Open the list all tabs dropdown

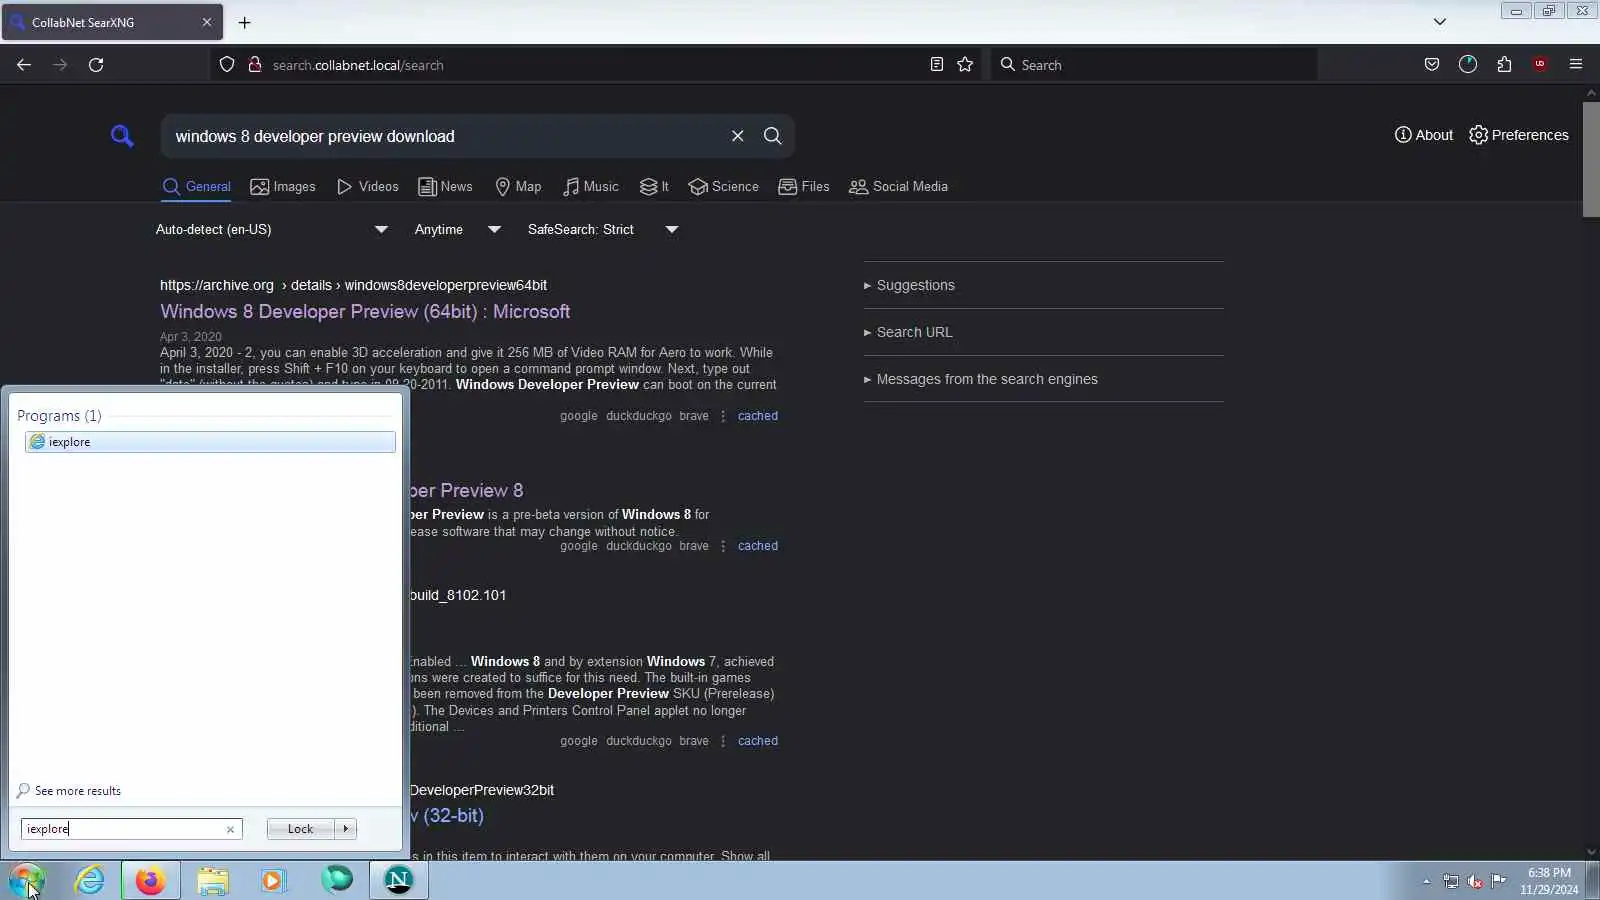click(x=1440, y=22)
